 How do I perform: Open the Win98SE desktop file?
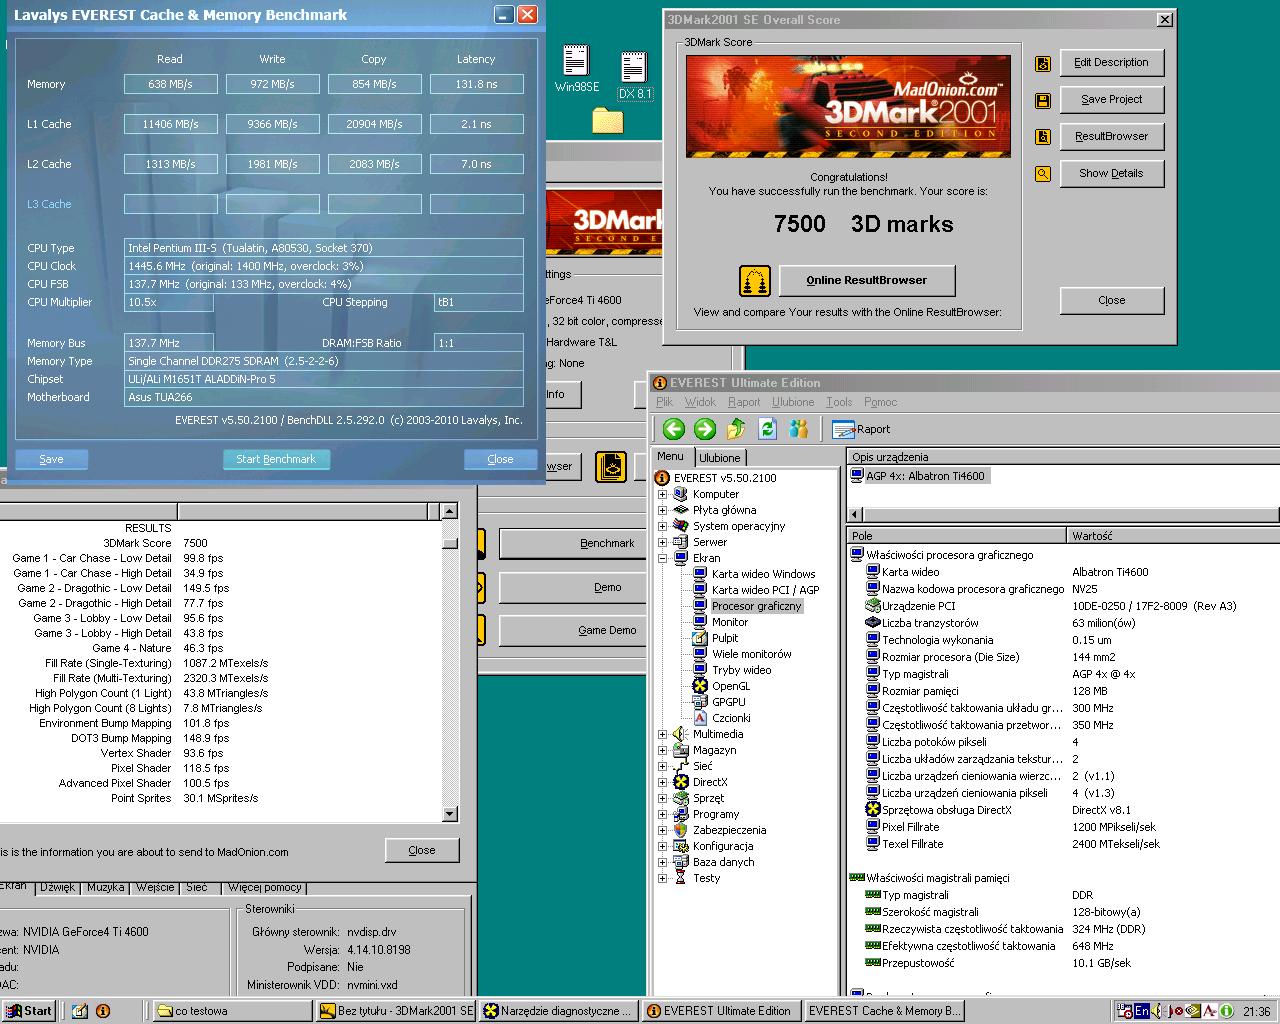[x=576, y=69]
